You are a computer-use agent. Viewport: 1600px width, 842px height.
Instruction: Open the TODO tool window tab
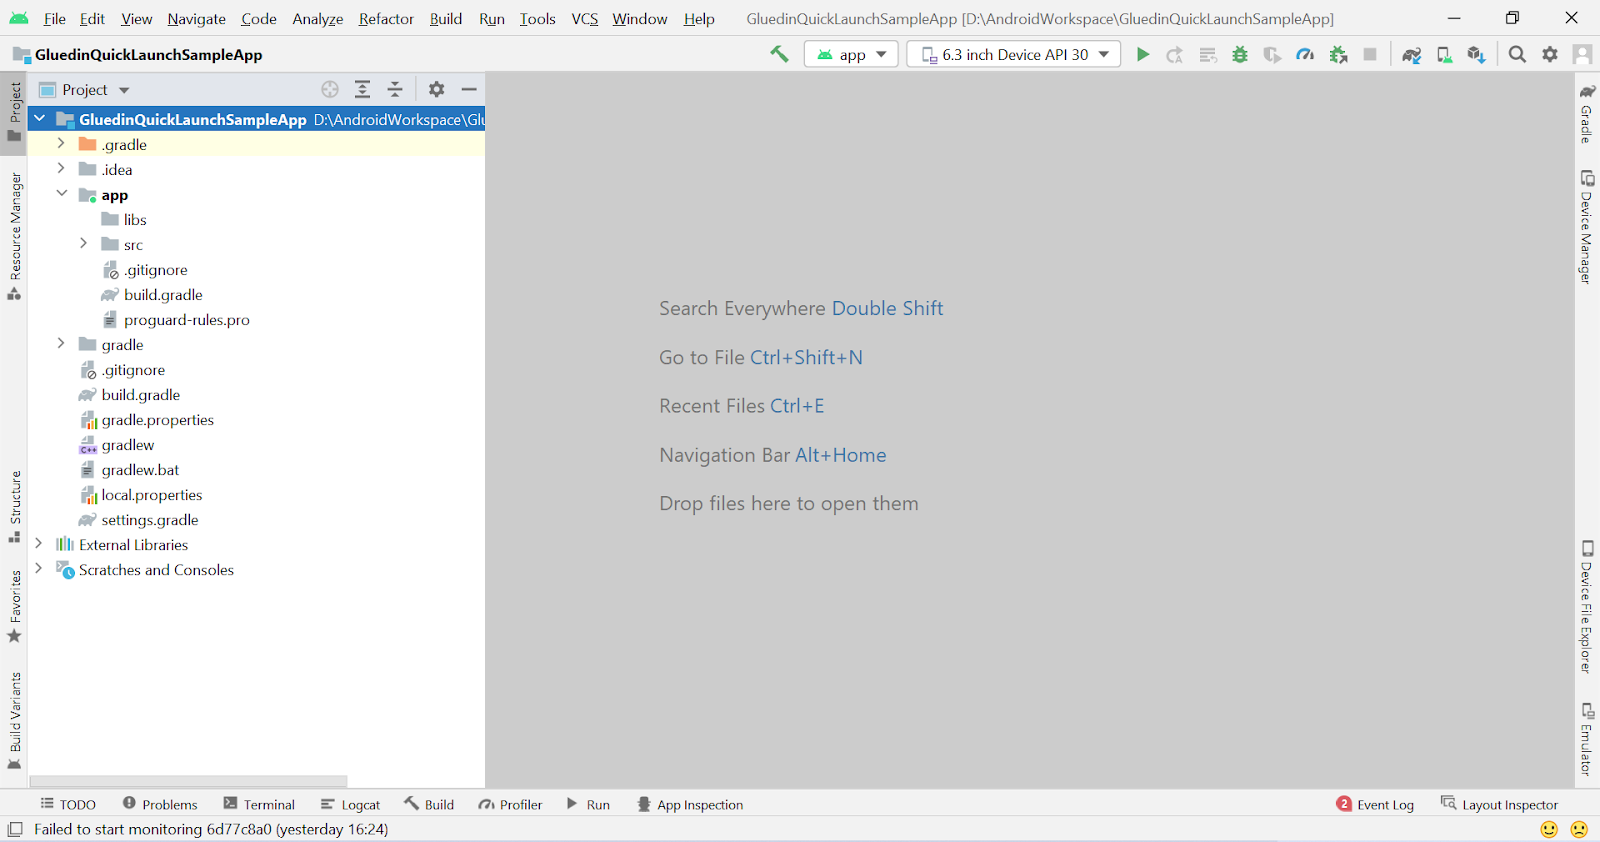pyautogui.click(x=68, y=804)
